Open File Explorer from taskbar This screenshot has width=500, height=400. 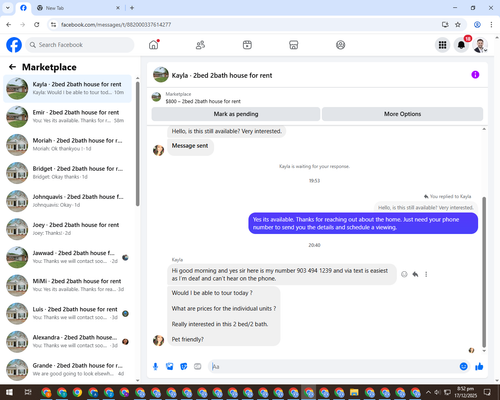coord(354,392)
